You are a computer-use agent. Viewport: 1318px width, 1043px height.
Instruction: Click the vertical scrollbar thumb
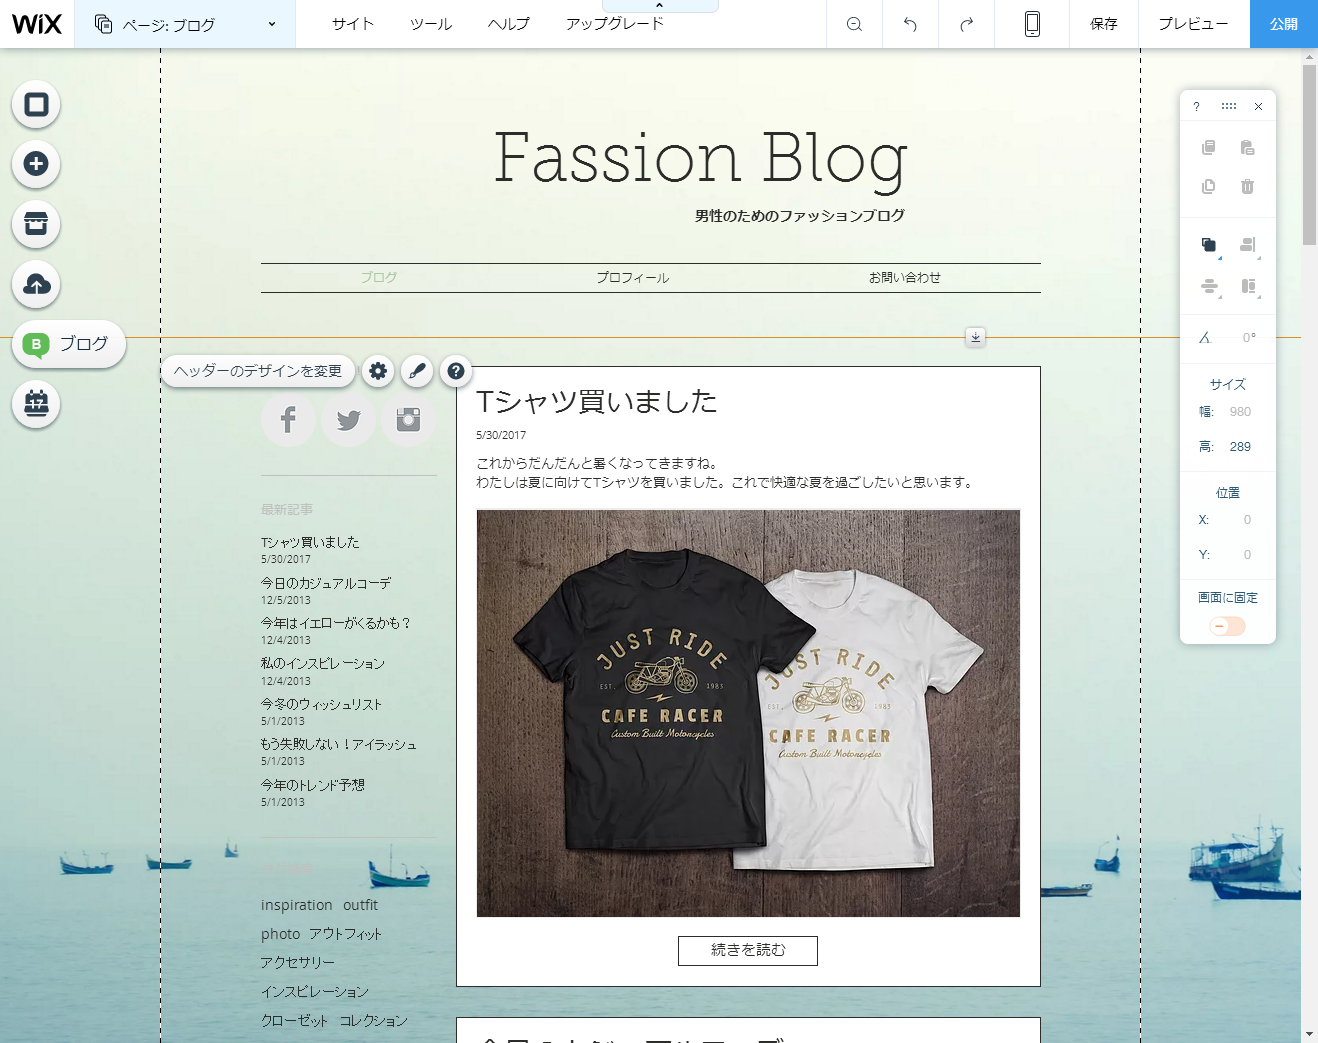coord(1310,155)
